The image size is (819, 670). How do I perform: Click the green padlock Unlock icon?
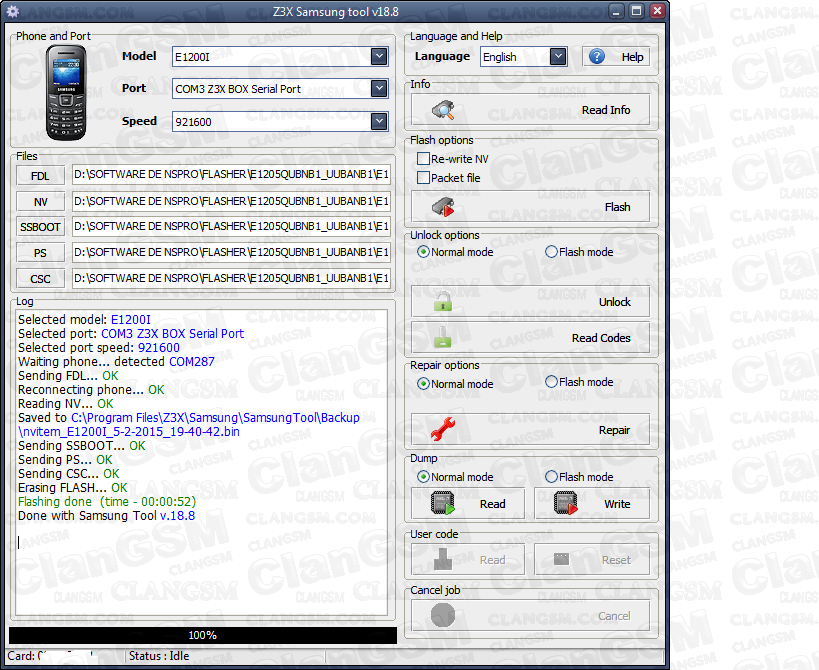pos(443,302)
